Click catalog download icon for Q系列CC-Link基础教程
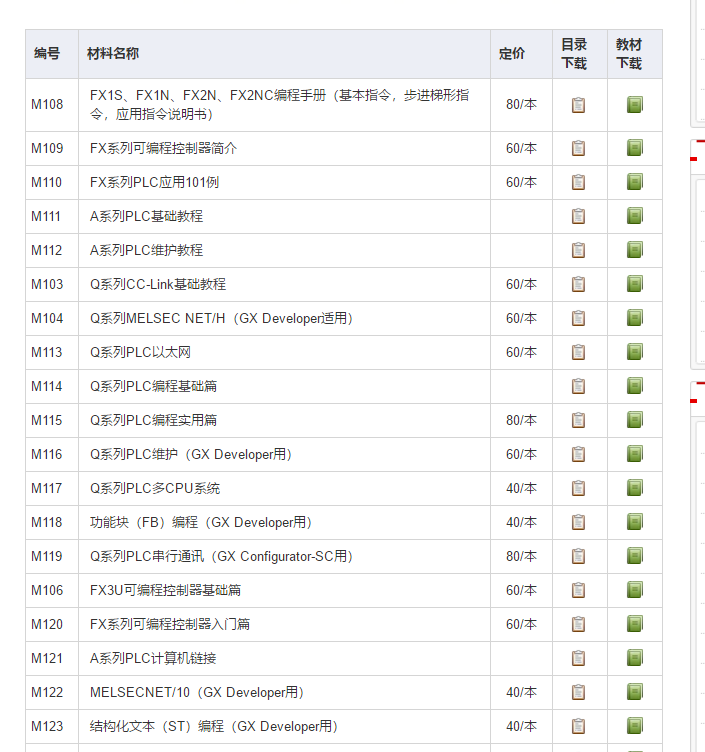This screenshot has width=705, height=752. [578, 284]
